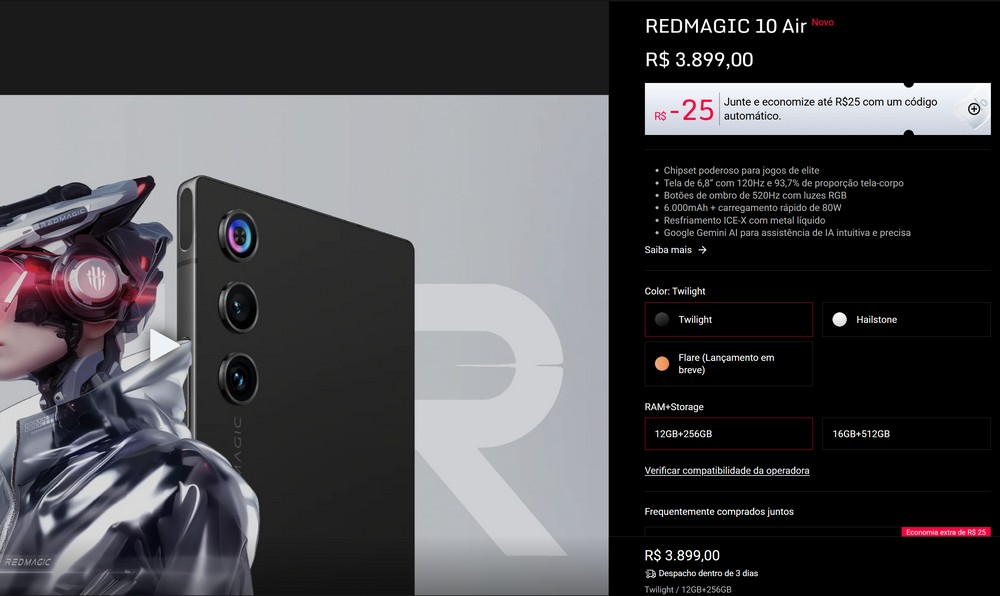The height and width of the screenshot is (596, 1000).
Task: Click the R$ -25 discount banner
Action: (818, 109)
